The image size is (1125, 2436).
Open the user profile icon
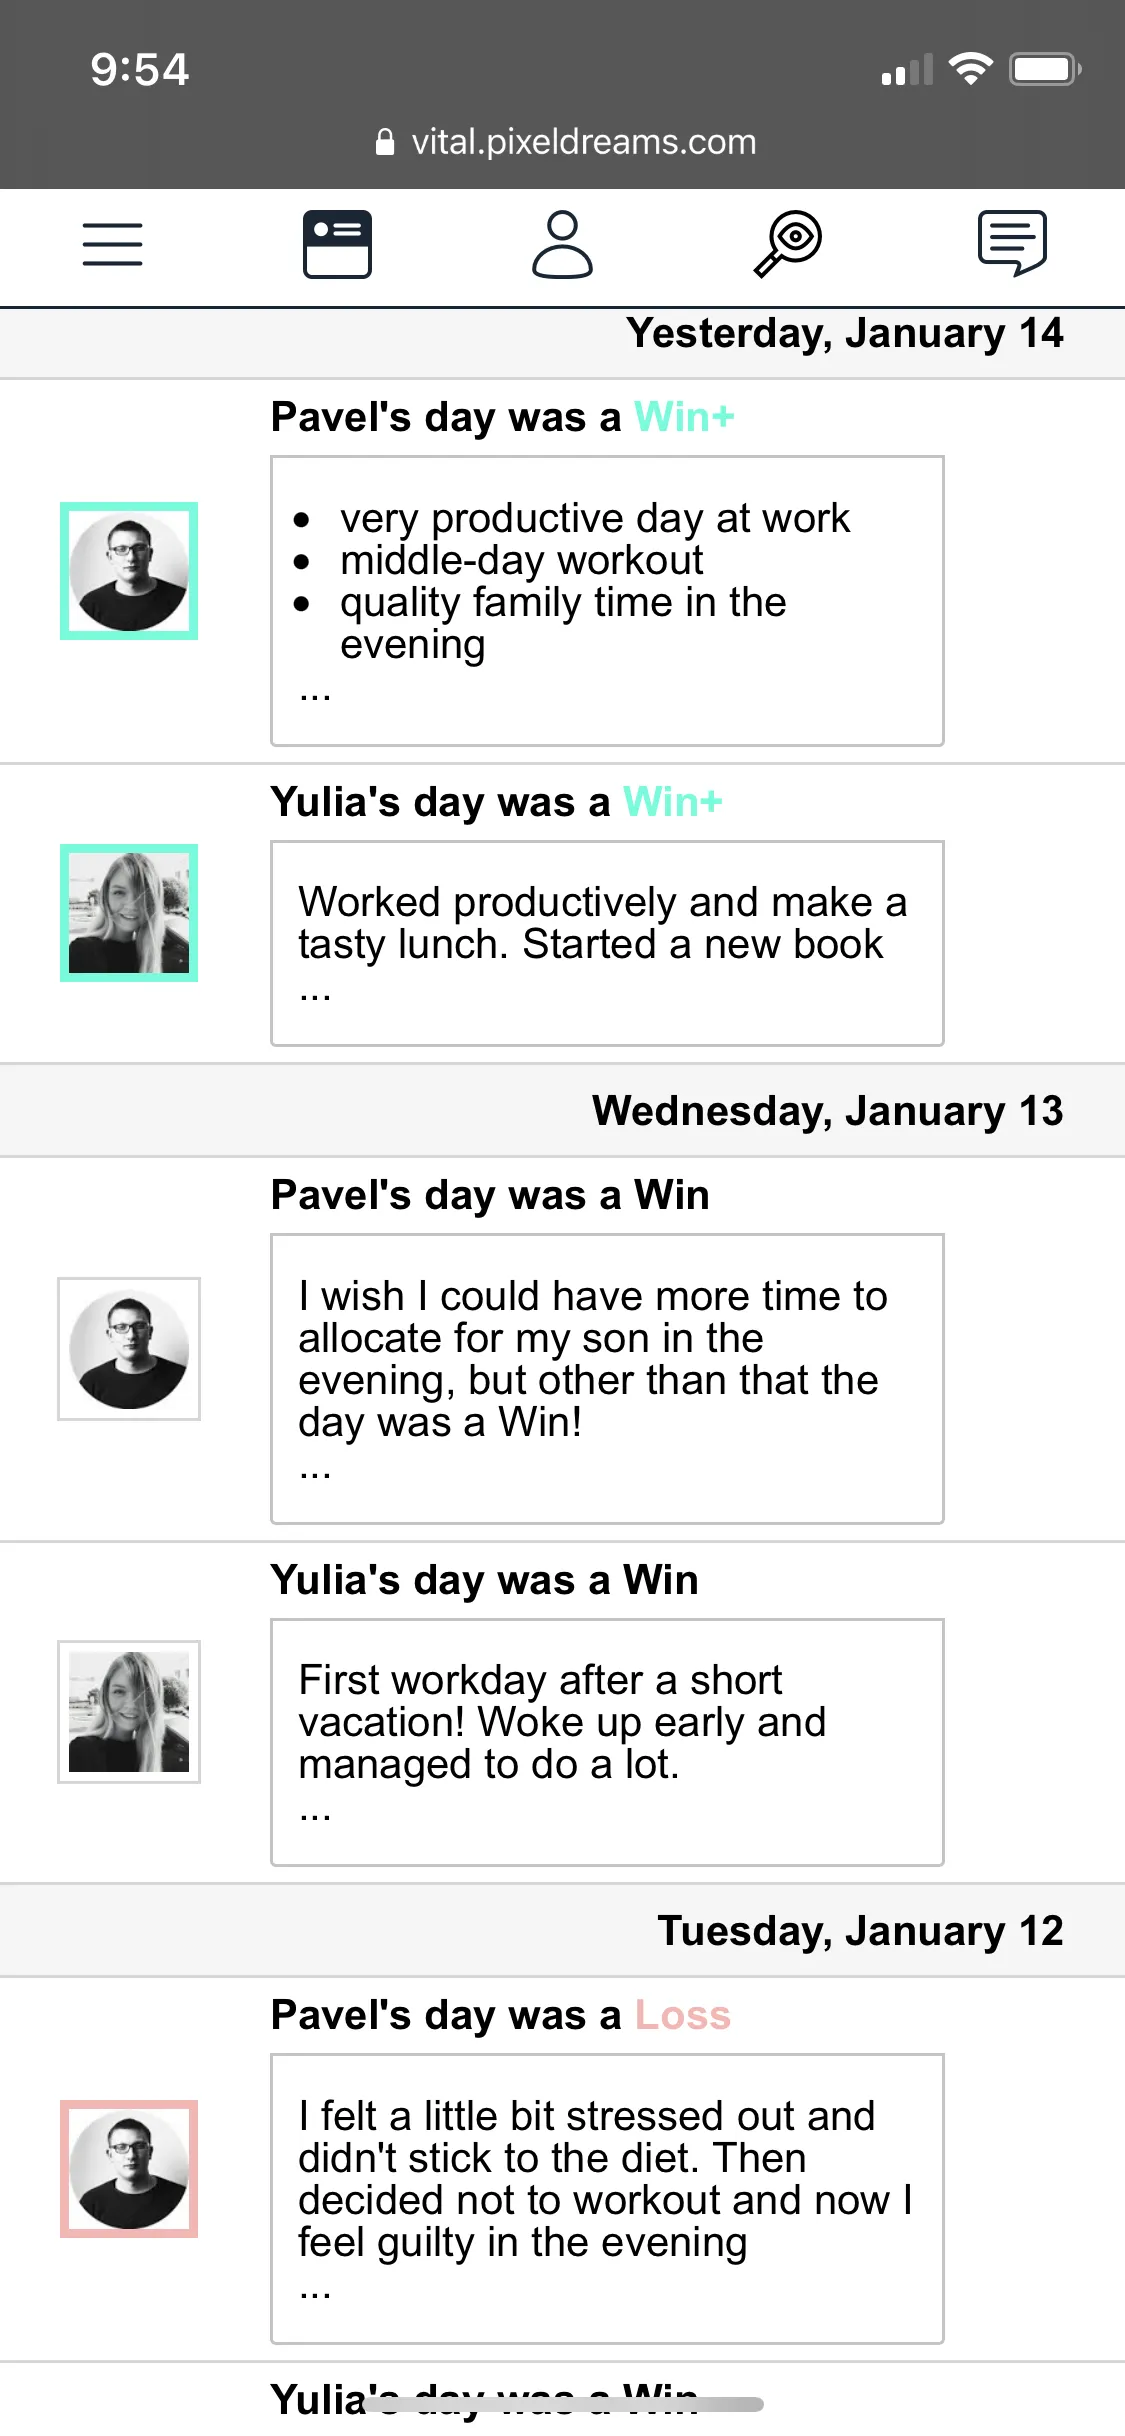[x=562, y=244]
